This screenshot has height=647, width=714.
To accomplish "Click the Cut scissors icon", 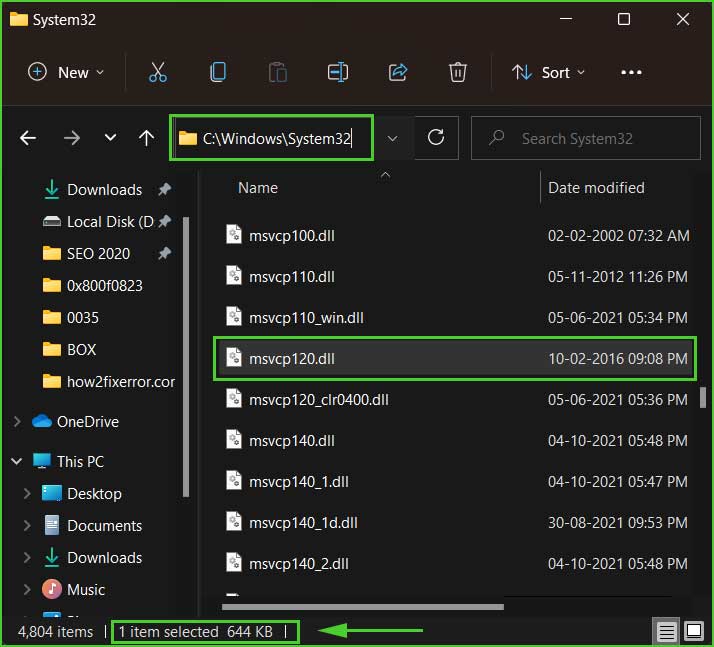I will [158, 72].
